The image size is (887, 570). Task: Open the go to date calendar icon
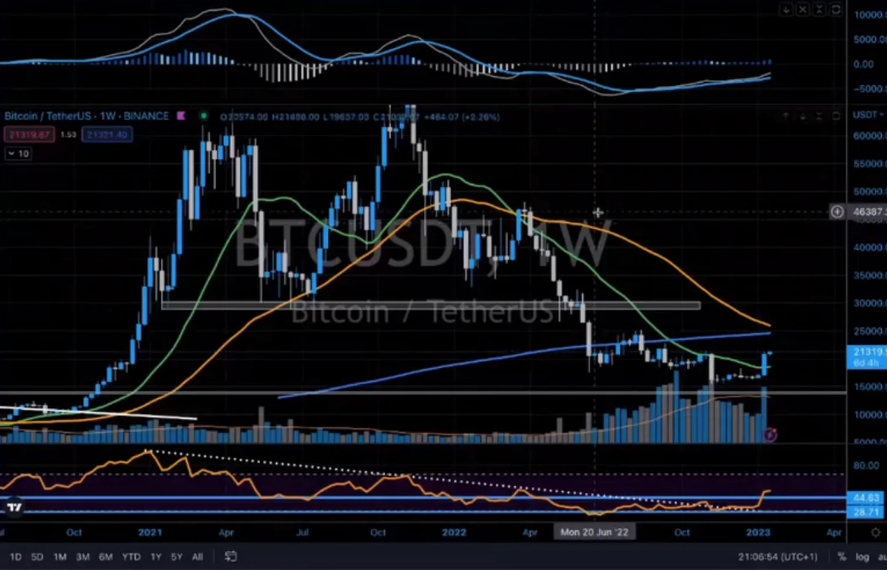(x=231, y=556)
